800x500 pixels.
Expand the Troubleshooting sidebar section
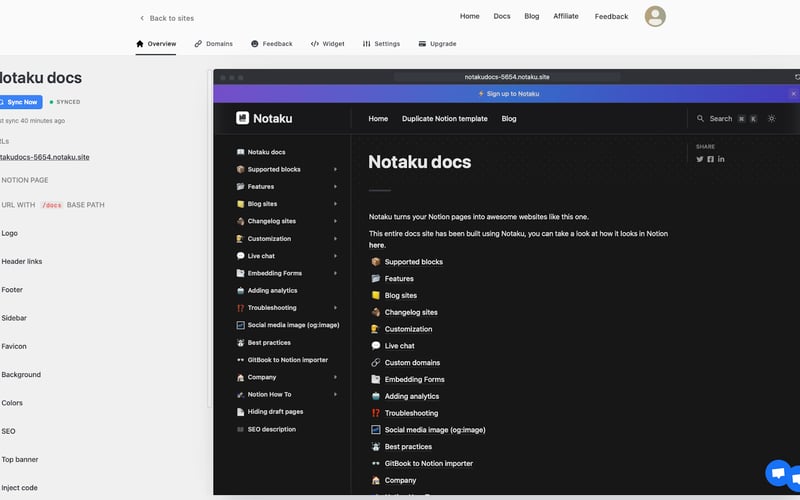click(x=335, y=308)
